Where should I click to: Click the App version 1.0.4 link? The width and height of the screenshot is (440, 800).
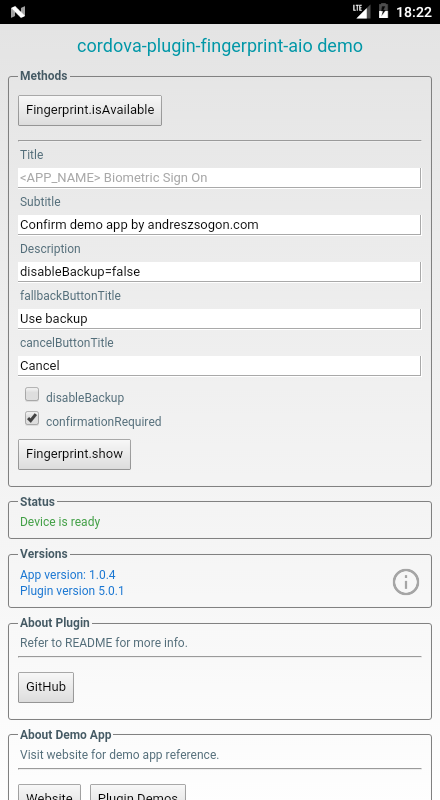pyautogui.click(x=68, y=575)
